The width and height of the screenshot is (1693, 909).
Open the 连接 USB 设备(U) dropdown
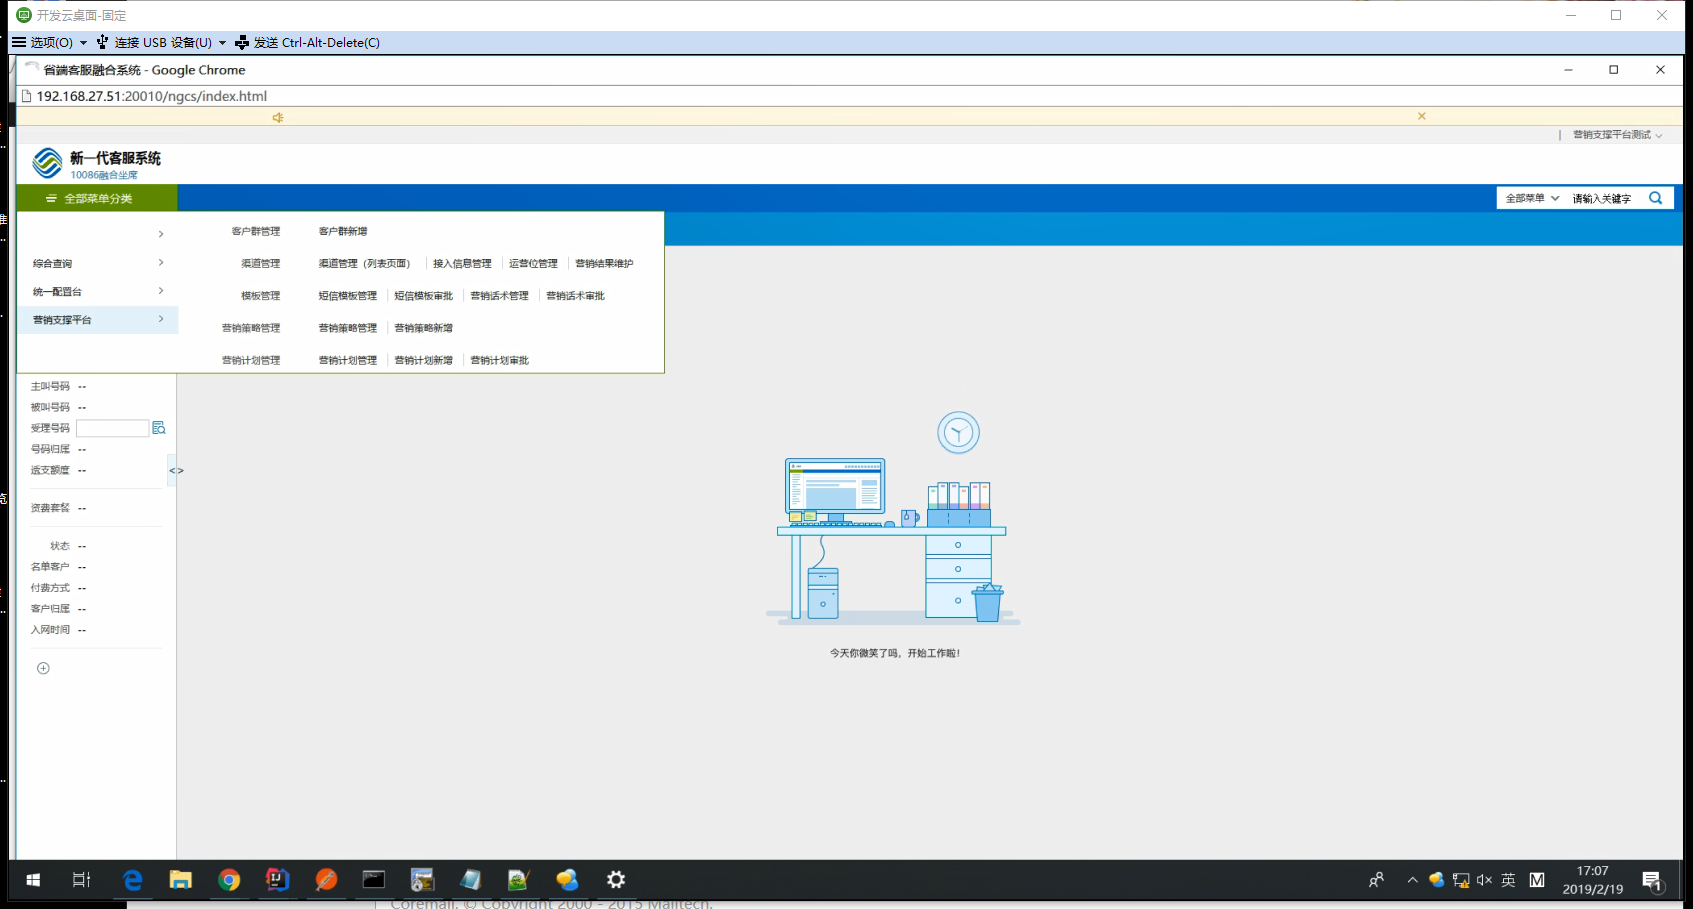[162, 42]
